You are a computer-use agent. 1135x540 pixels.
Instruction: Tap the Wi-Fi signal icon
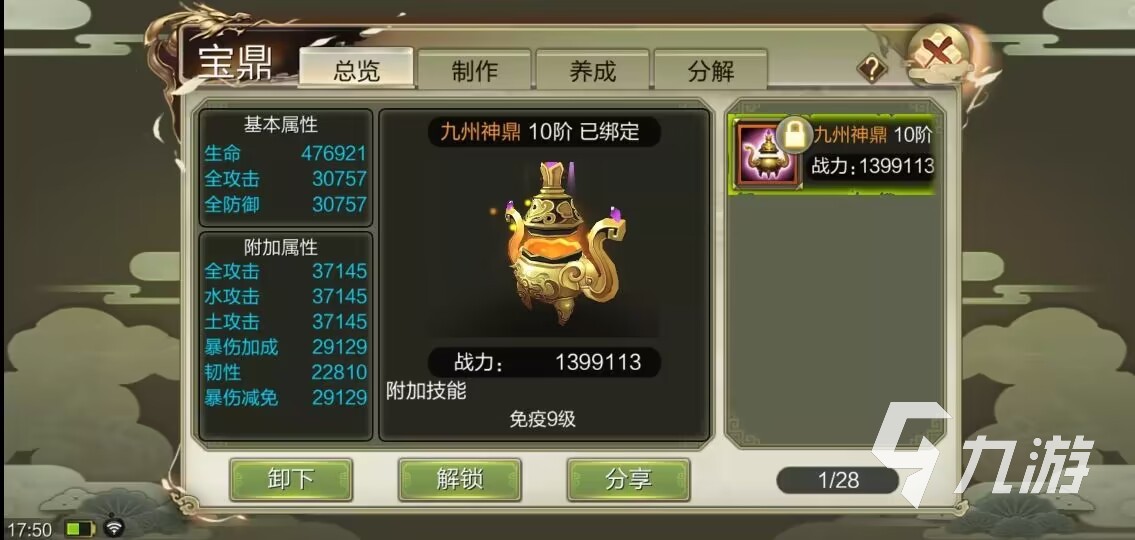pos(114,528)
